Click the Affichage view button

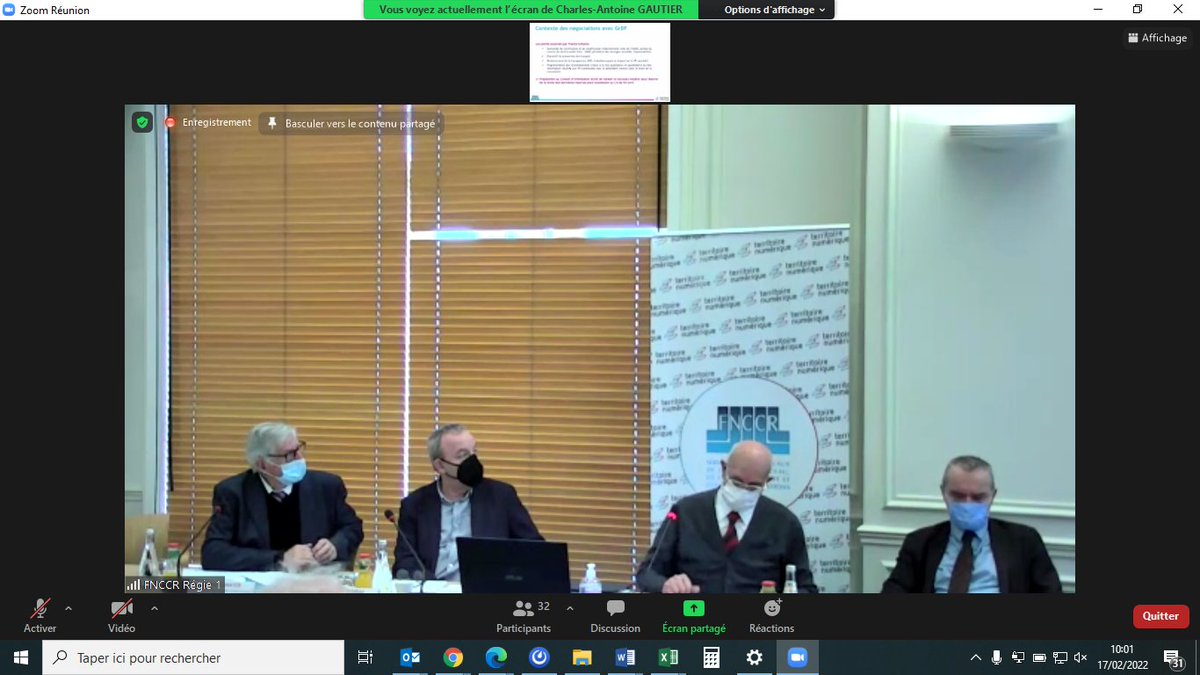(x=1157, y=38)
